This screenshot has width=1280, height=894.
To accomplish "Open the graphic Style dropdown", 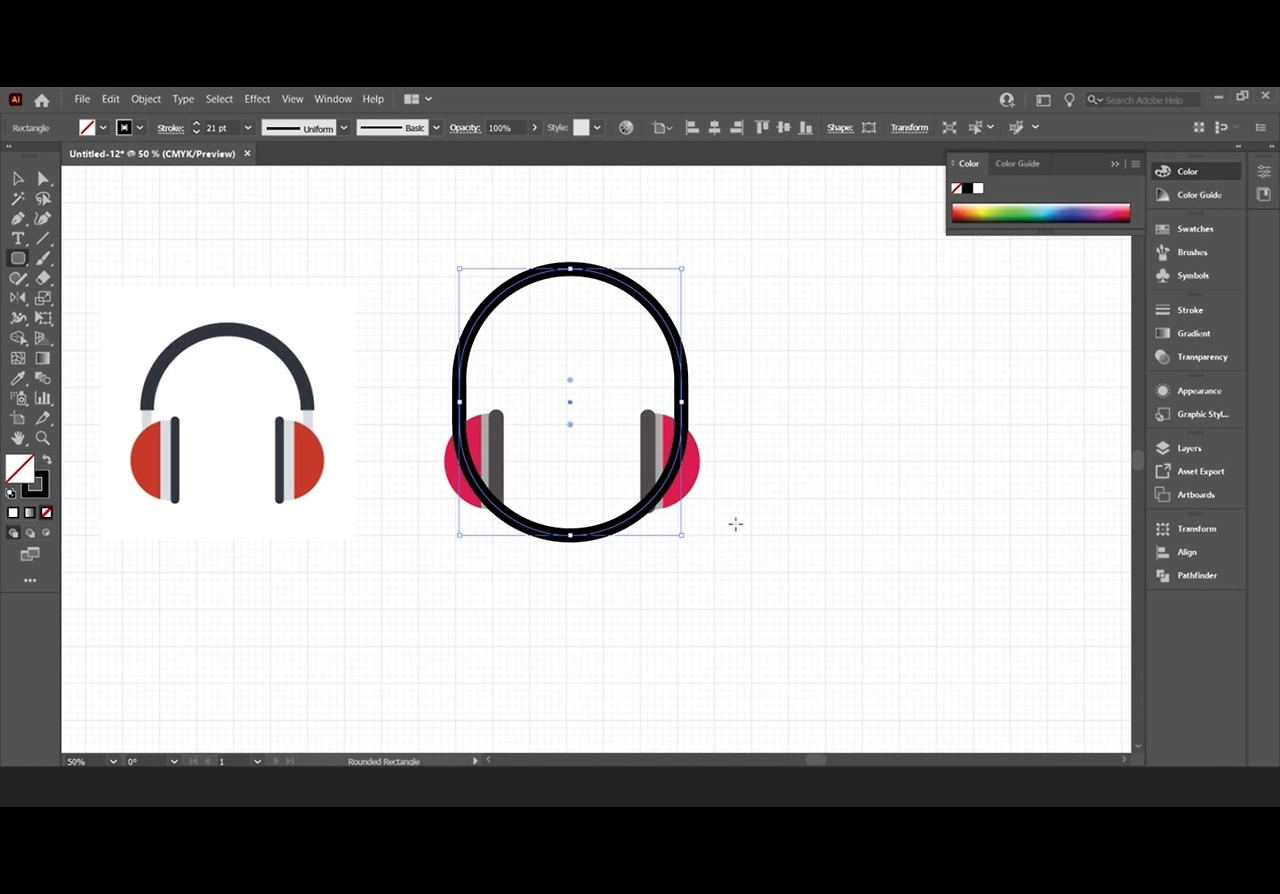I will click(x=597, y=128).
